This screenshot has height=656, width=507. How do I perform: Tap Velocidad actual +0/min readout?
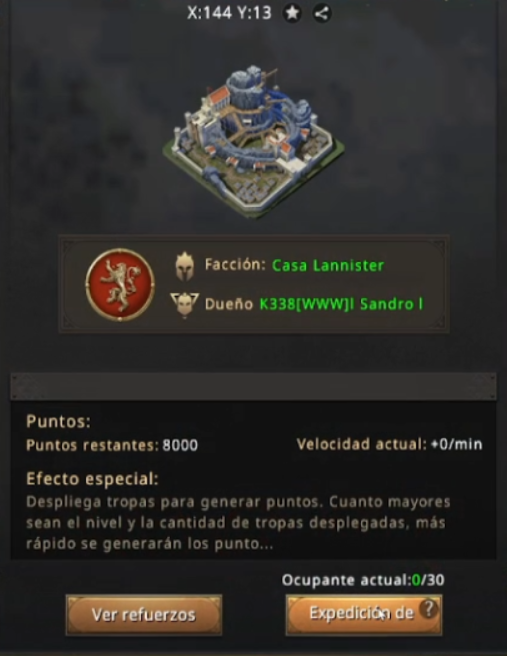(x=389, y=444)
